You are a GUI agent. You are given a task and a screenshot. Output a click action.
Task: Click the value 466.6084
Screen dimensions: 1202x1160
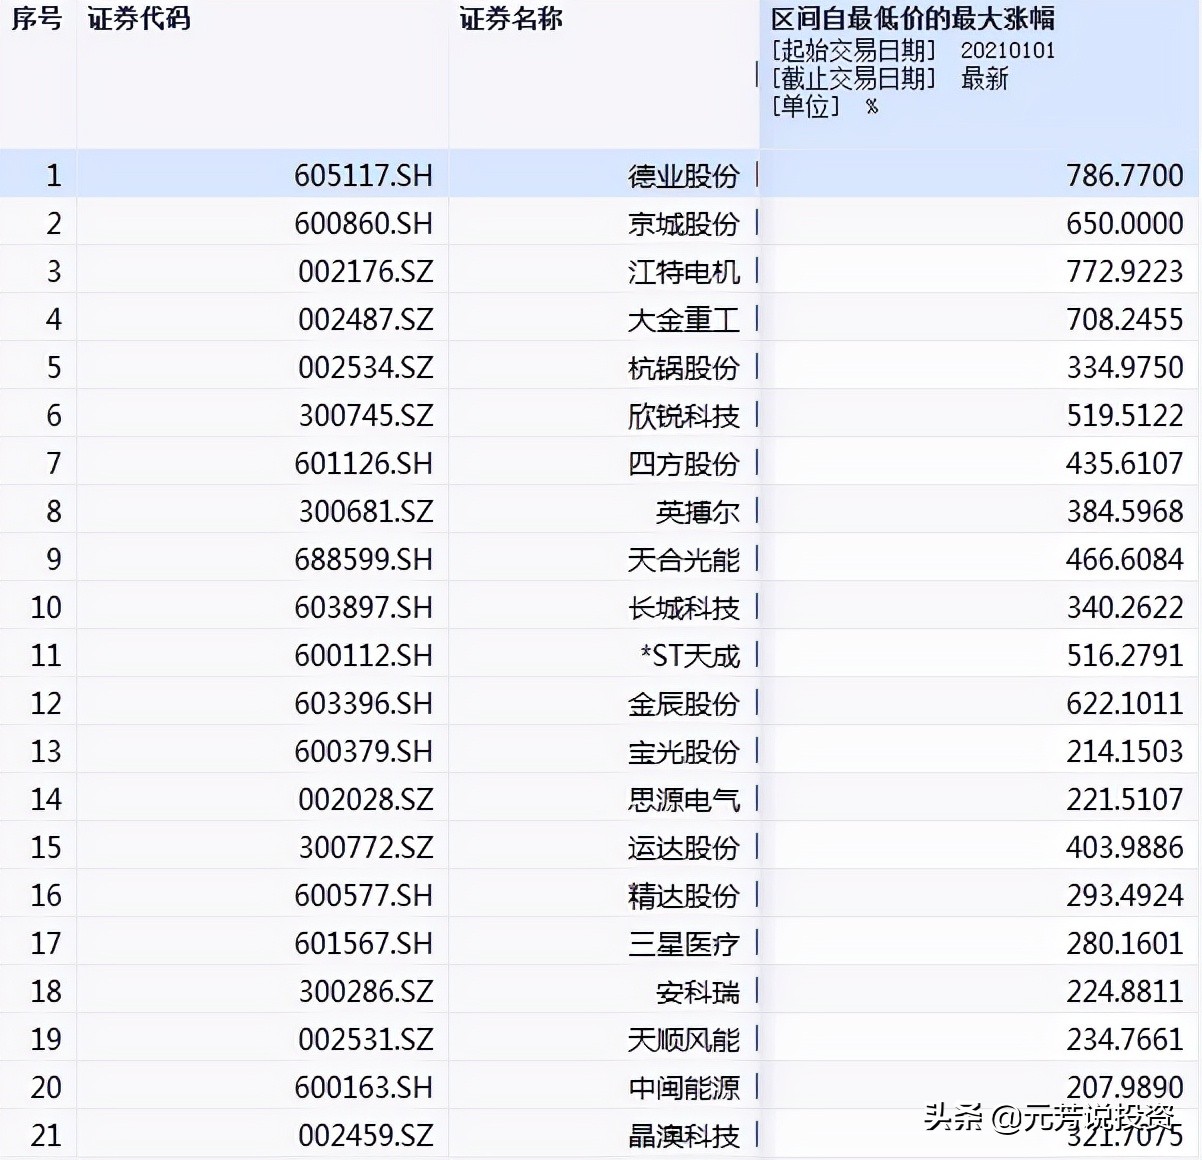[1125, 560]
